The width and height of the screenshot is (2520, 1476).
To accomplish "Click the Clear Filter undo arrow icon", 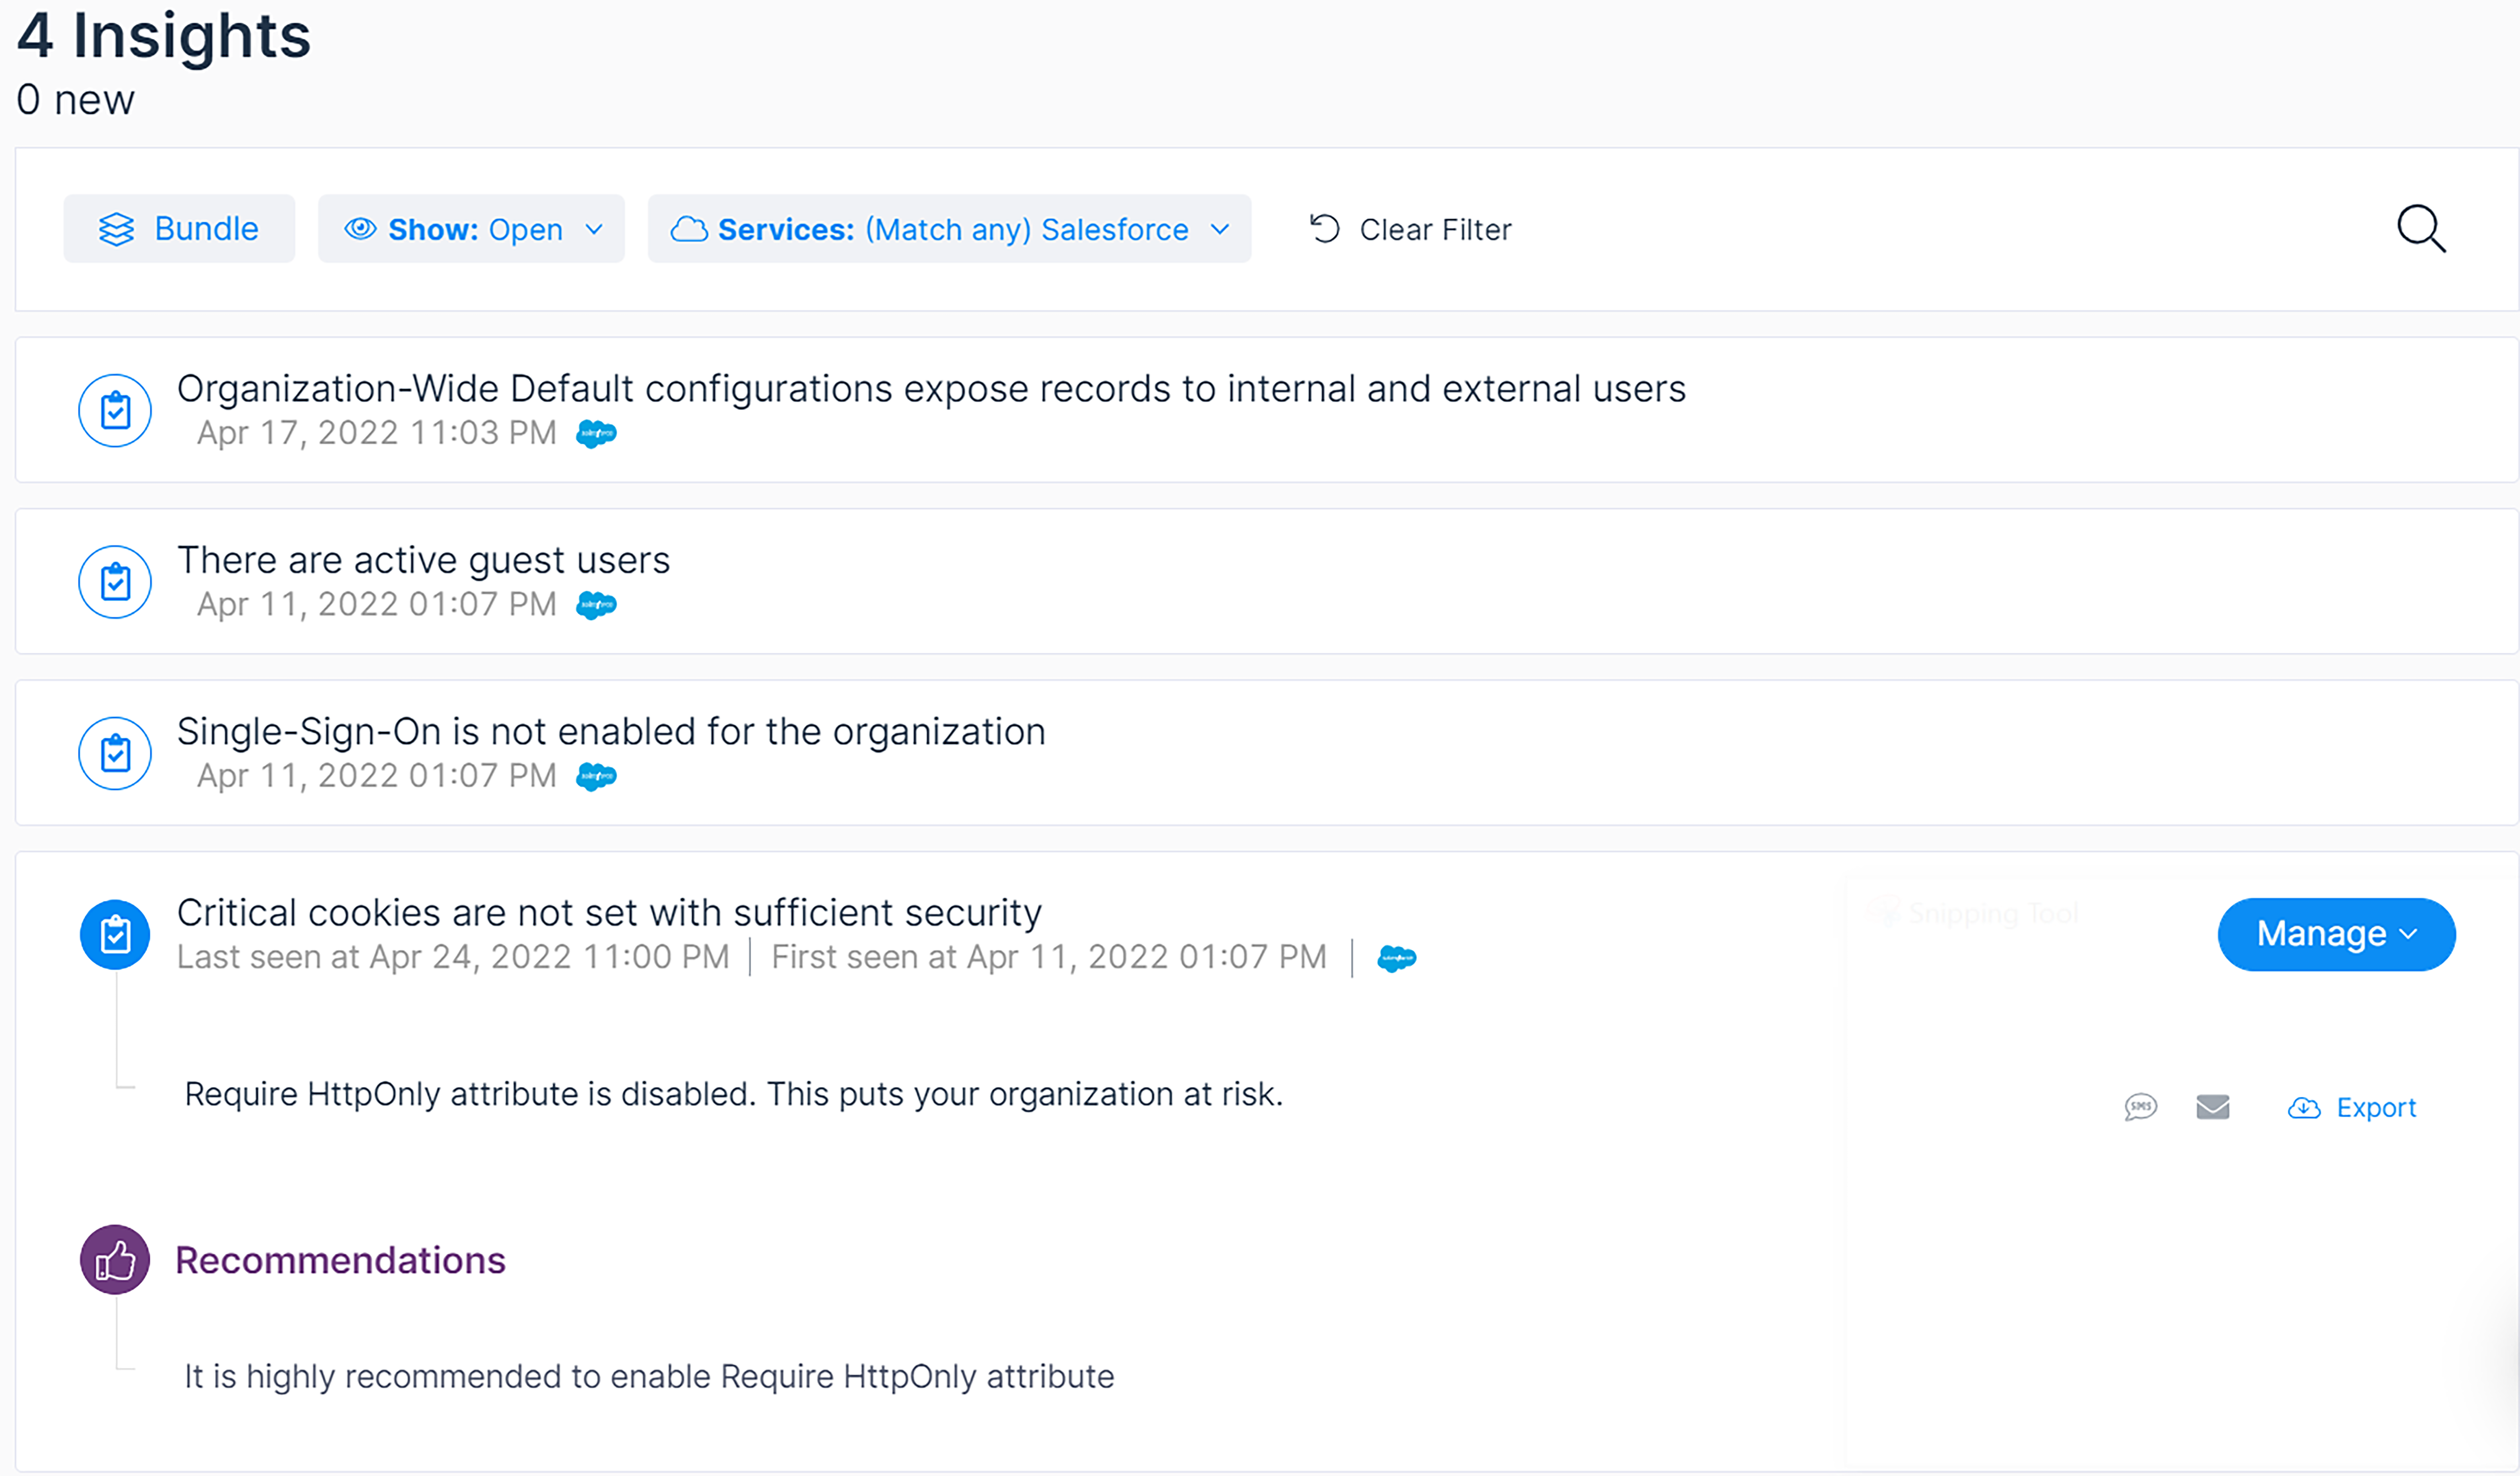I will click(x=1325, y=229).
